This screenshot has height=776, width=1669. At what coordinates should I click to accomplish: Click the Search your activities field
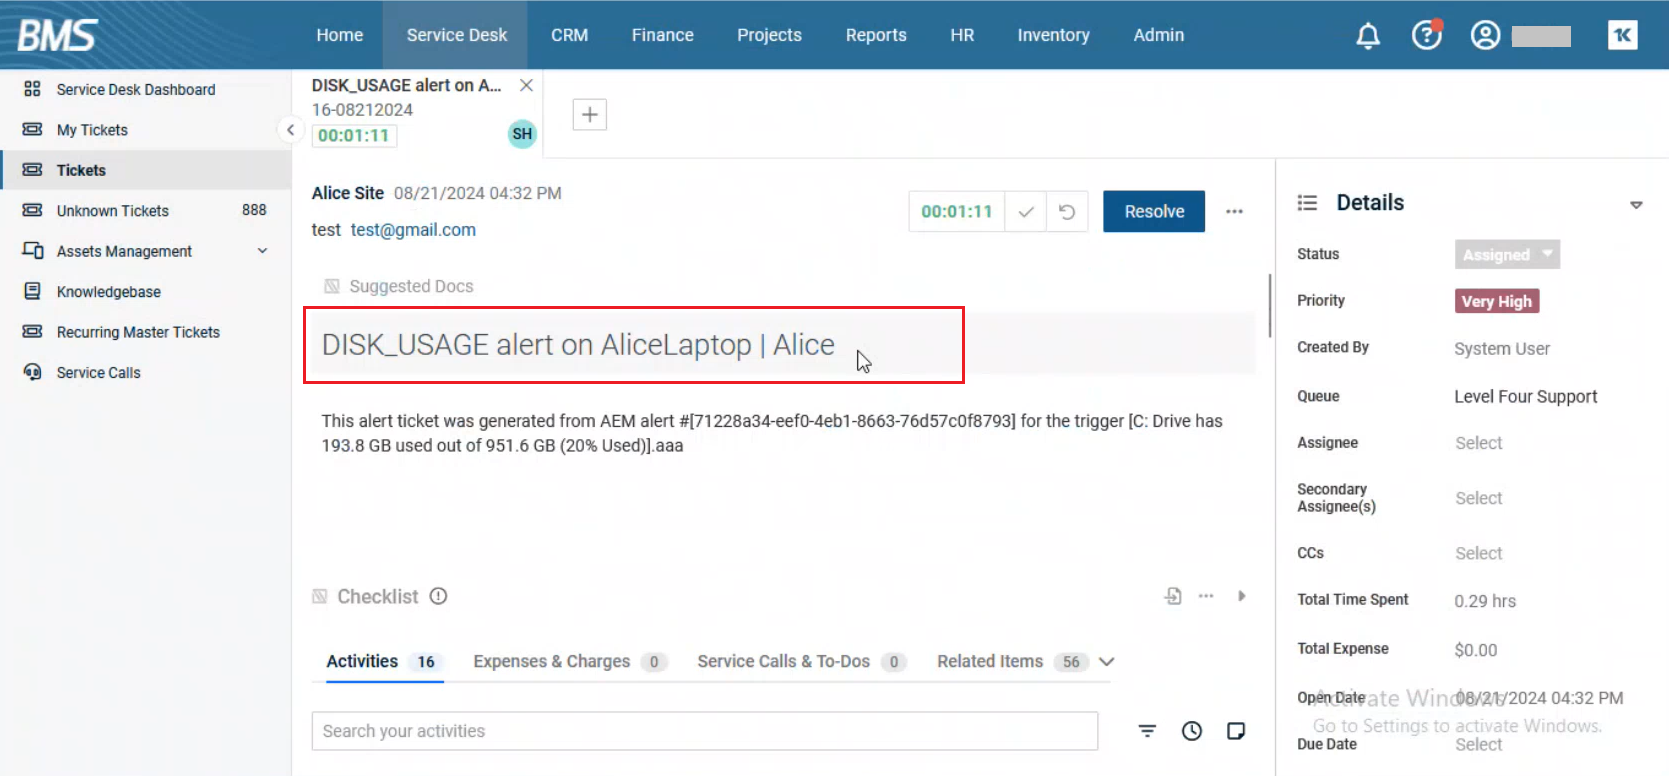pos(704,731)
